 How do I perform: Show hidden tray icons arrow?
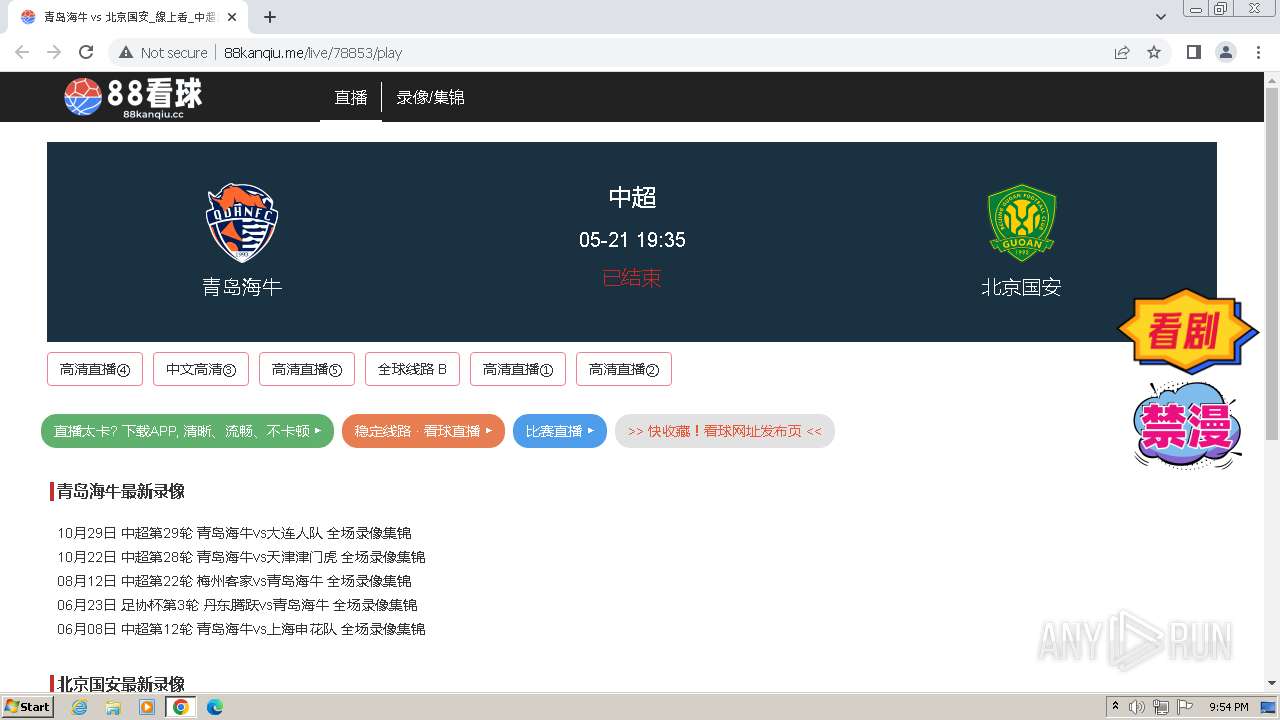1115,707
